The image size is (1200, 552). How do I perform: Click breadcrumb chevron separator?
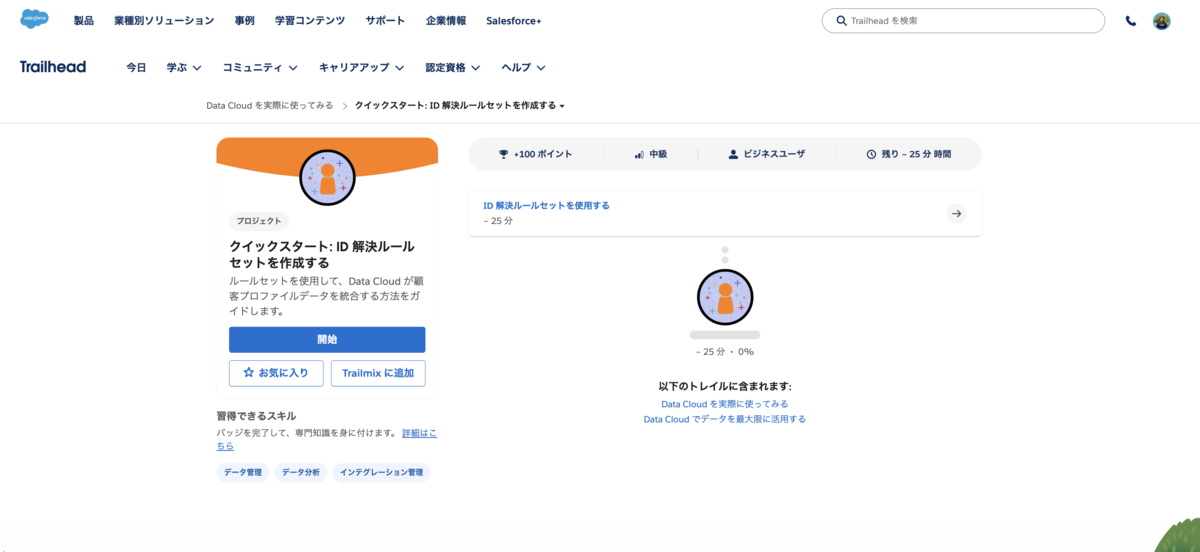click(344, 105)
